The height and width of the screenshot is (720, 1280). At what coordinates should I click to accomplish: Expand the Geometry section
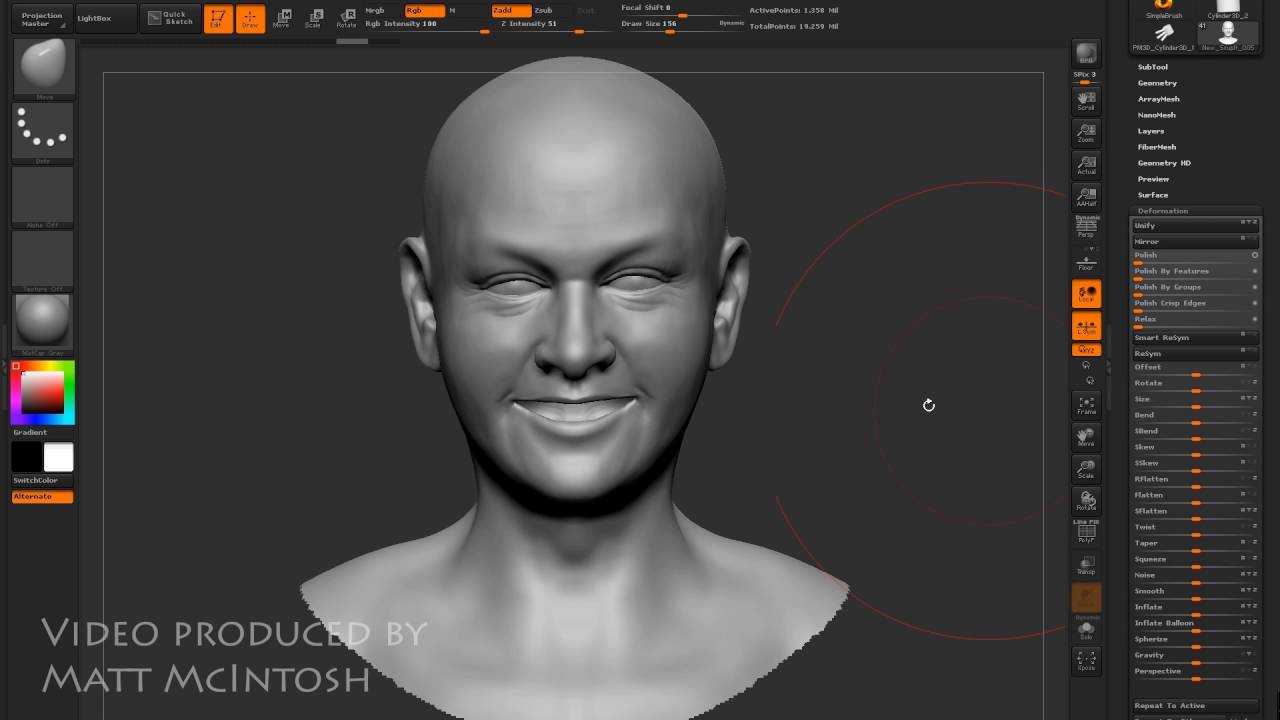click(x=1157, y=83)
